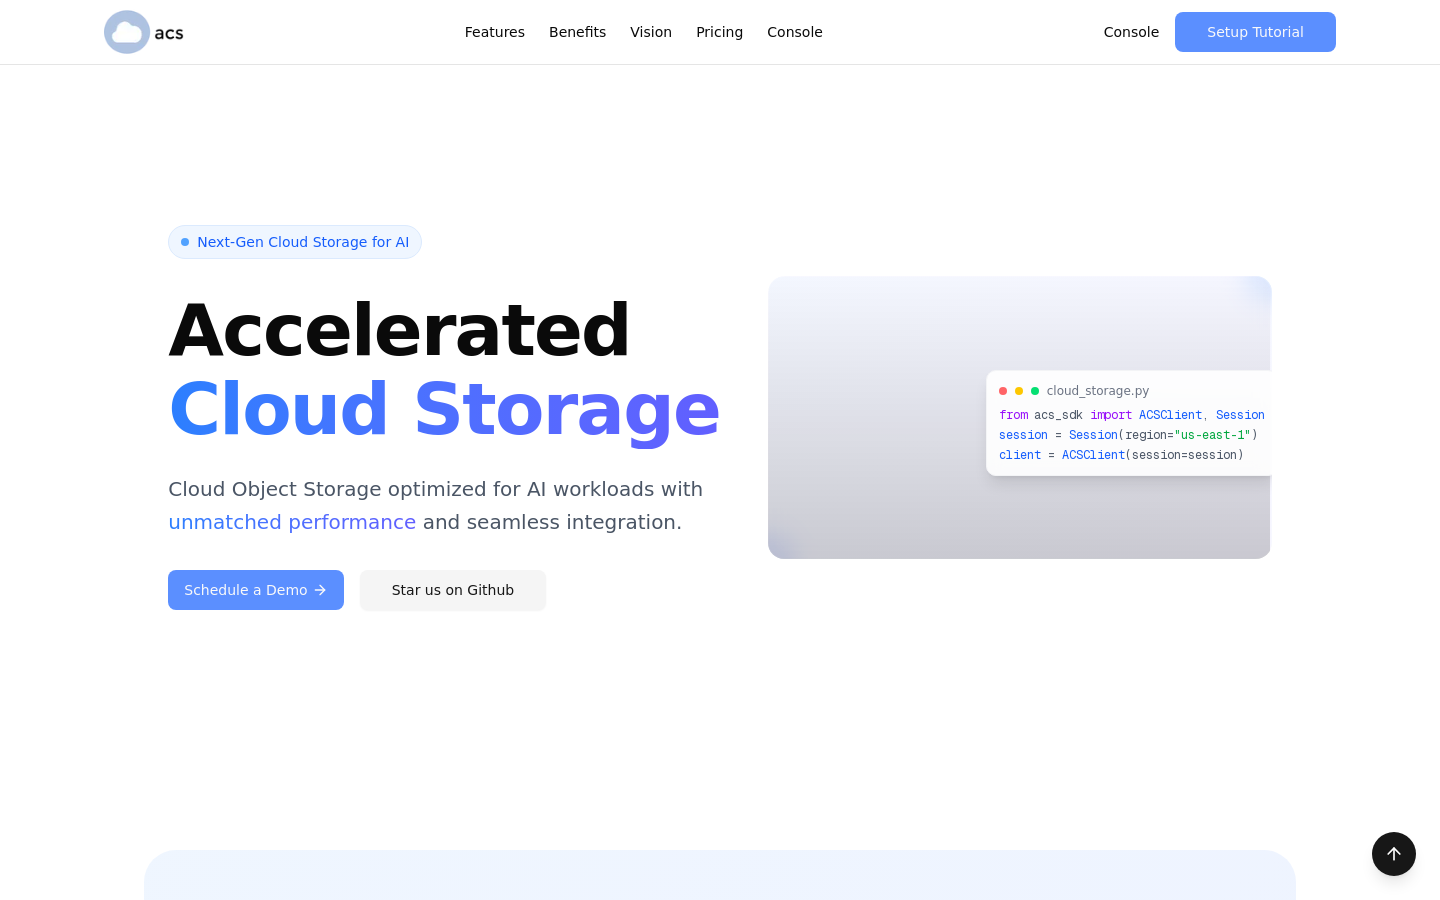Open the Console link beside Setup Tutorial

point(1131,32)
